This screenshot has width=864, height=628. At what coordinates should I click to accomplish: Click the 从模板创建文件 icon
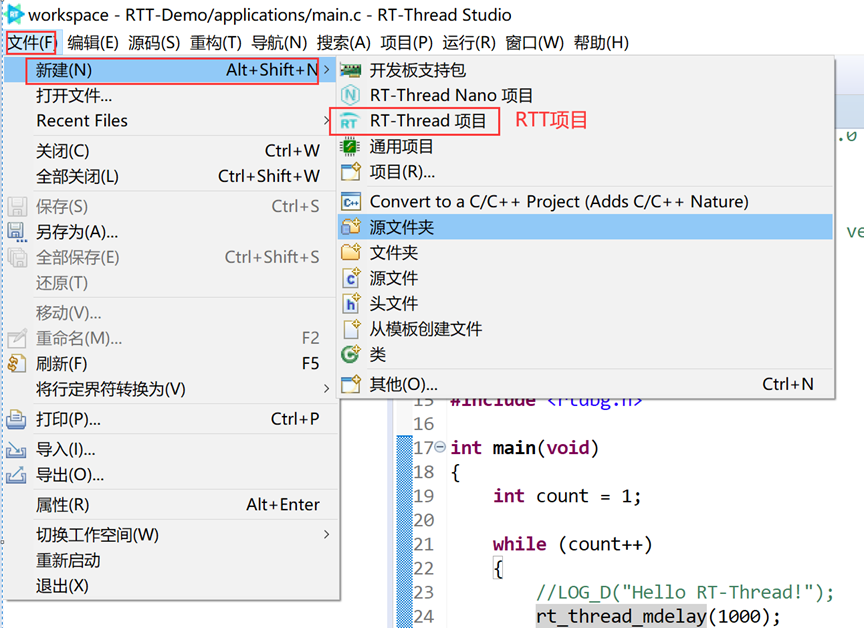[351, 329]
